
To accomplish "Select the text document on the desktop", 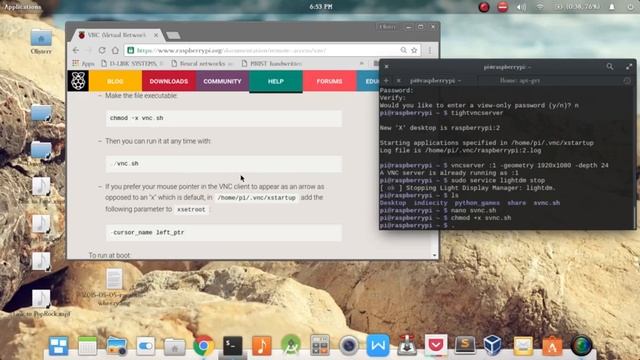I will [114, 279].
